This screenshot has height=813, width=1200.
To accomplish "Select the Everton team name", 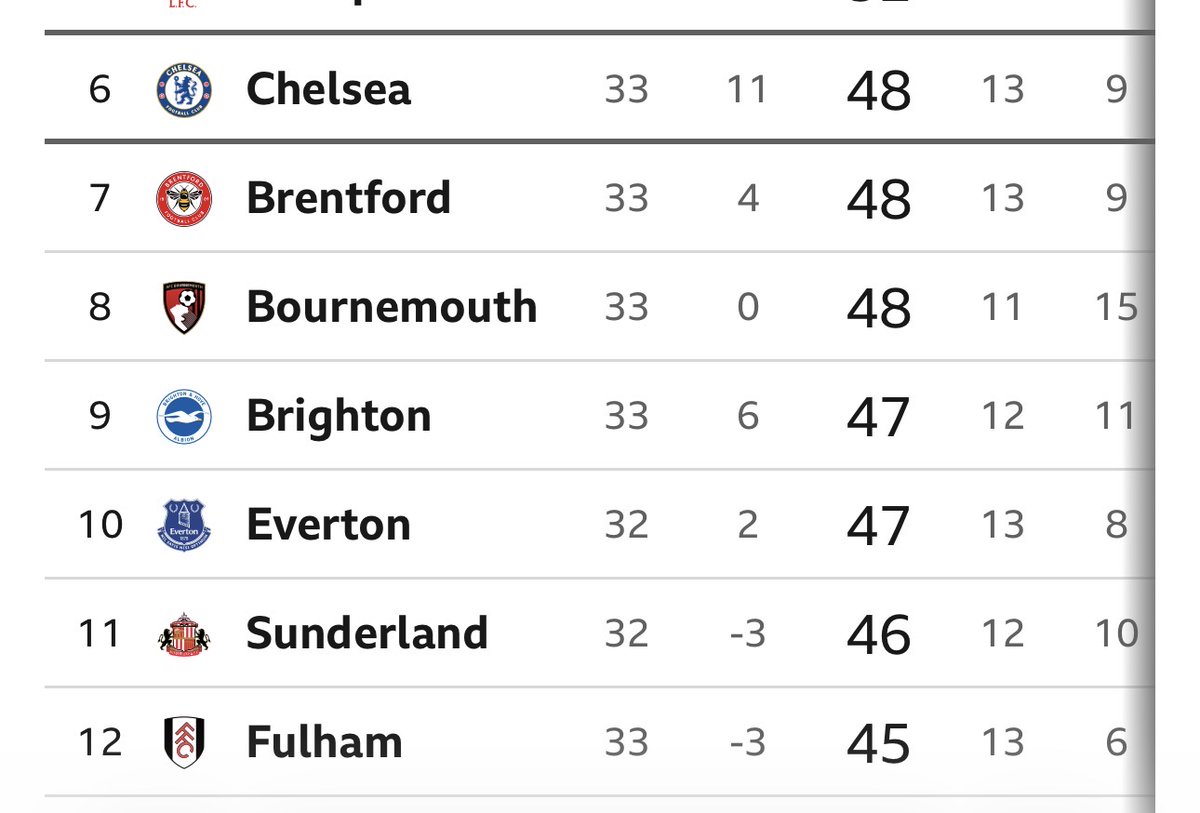I will pos(328,525).
